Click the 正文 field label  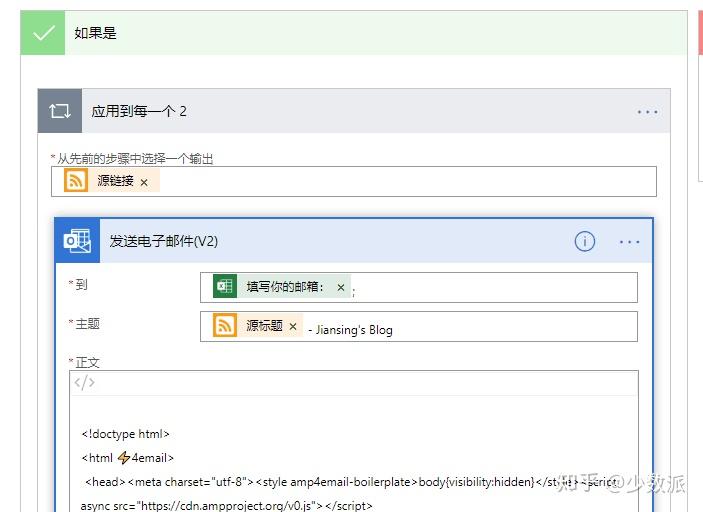click(87, 362)
